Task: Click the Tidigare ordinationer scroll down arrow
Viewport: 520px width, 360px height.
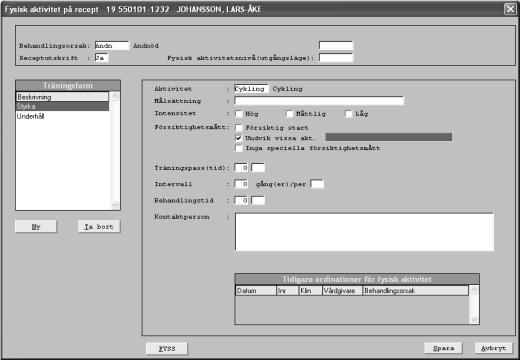Action: [474, 319]
